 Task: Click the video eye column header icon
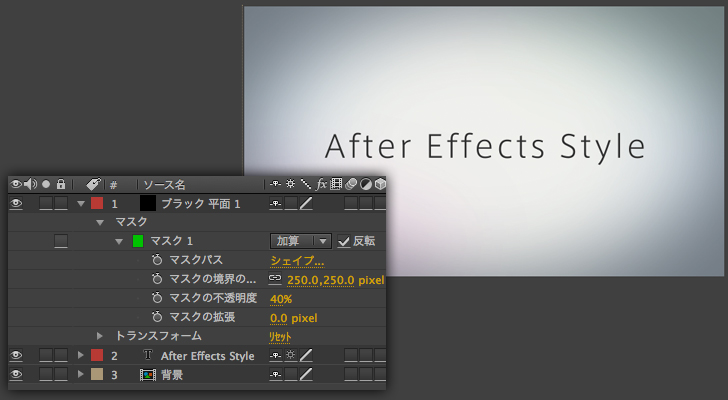click(16, 184)
